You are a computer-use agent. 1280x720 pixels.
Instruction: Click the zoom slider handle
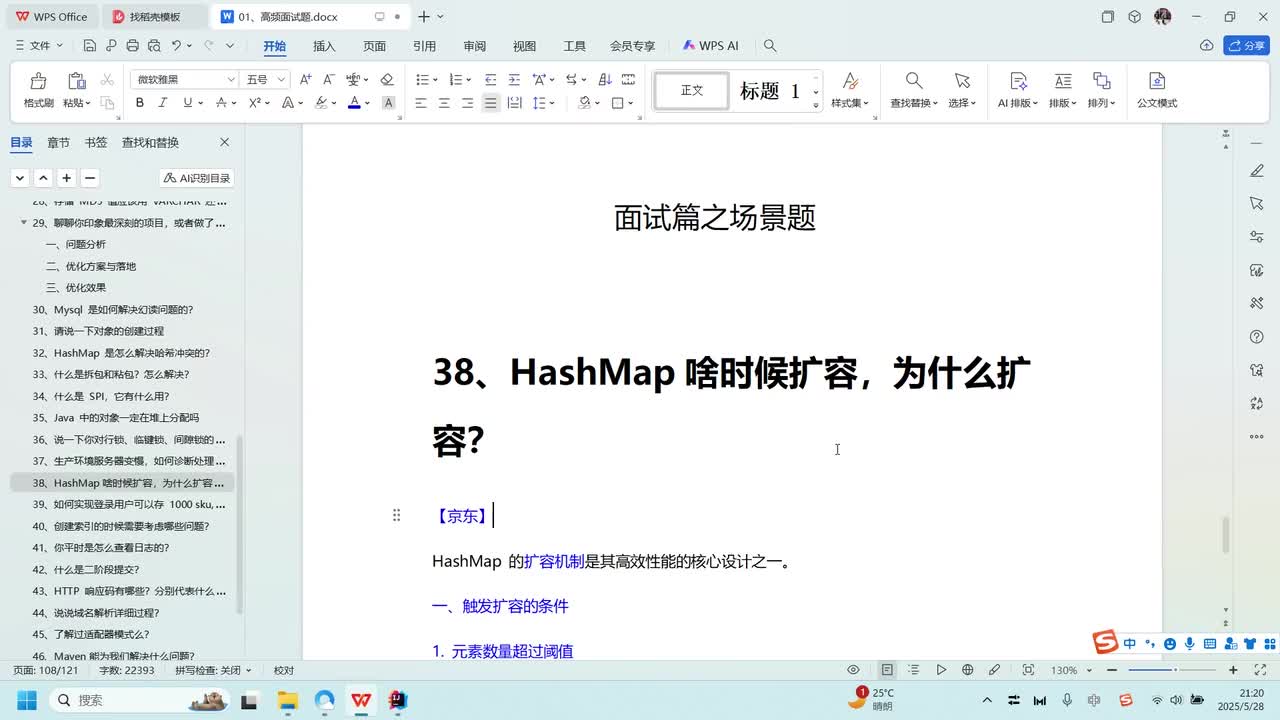[1175, 670]
